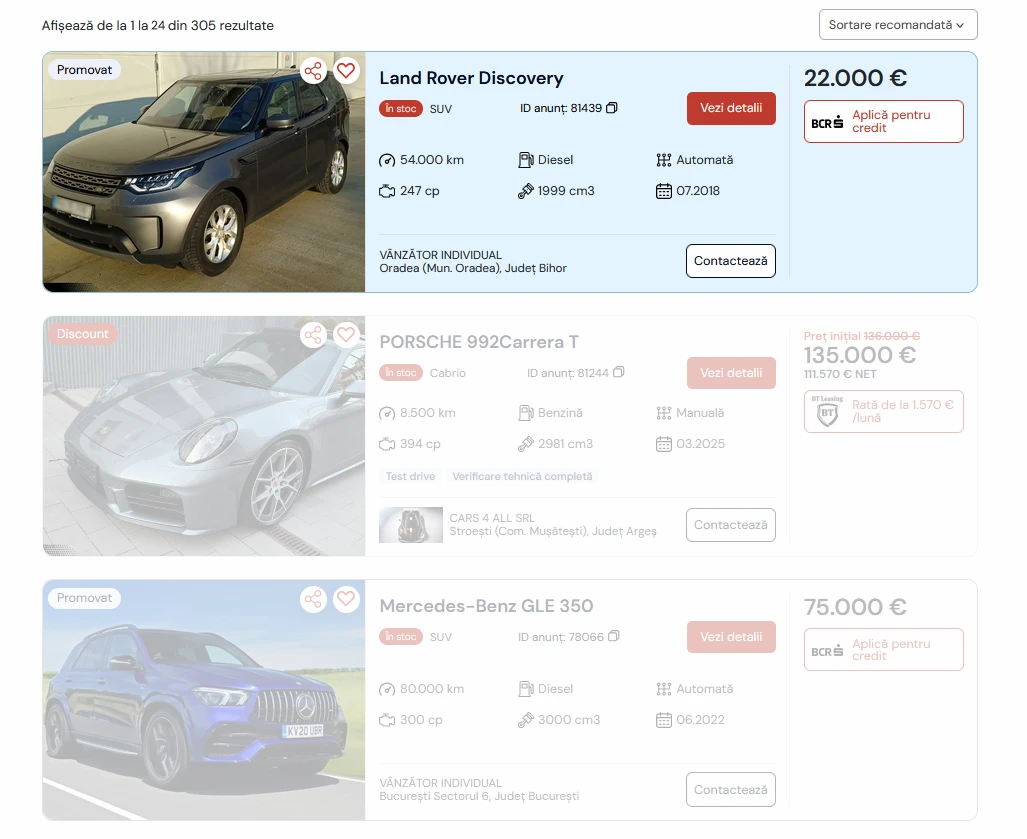The image size is (1027, 839).
Task: Add Porsche 992 Carrera T to favorites
Action: click(x=346, y=335)
